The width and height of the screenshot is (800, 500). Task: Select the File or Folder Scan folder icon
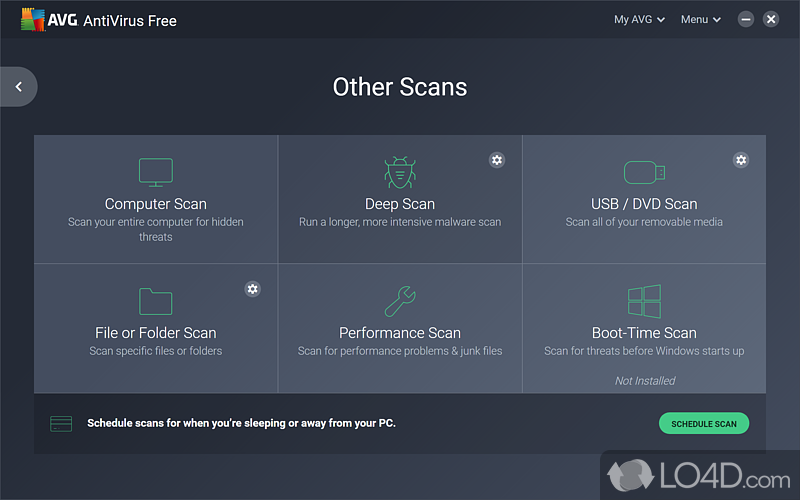point(156,302)
